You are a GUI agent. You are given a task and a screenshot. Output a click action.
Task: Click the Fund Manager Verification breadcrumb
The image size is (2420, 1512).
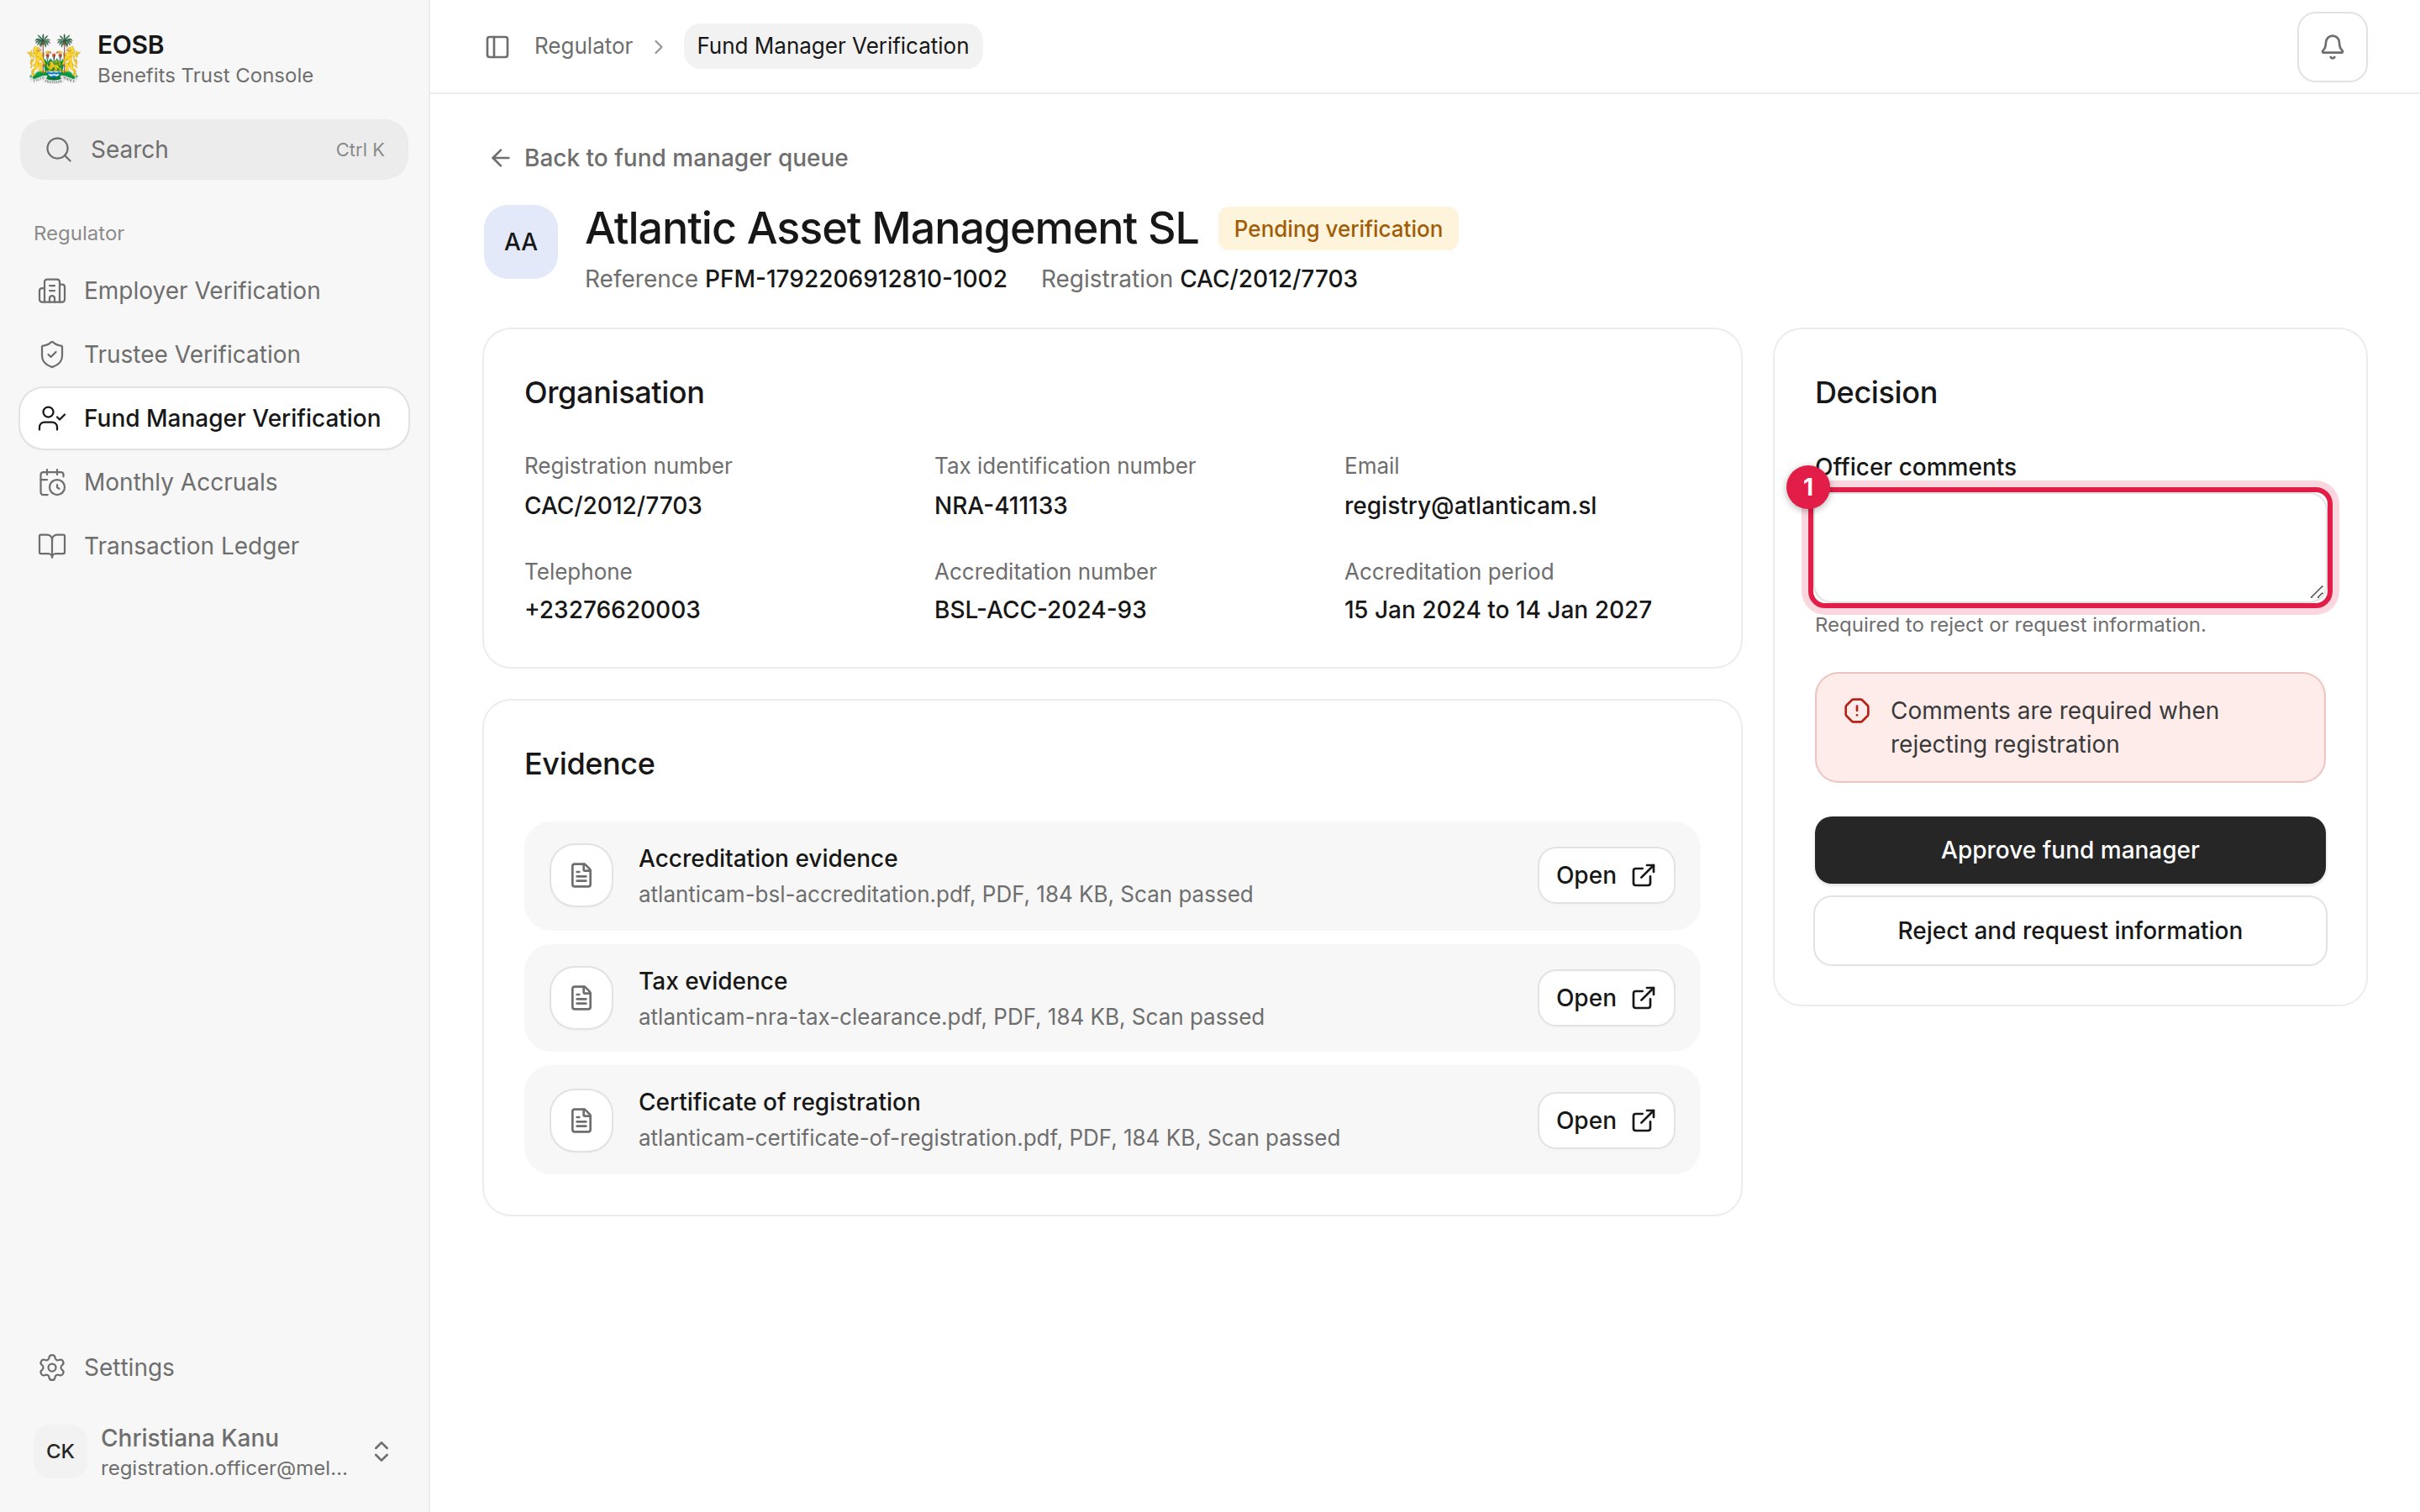tap(833, 47)
